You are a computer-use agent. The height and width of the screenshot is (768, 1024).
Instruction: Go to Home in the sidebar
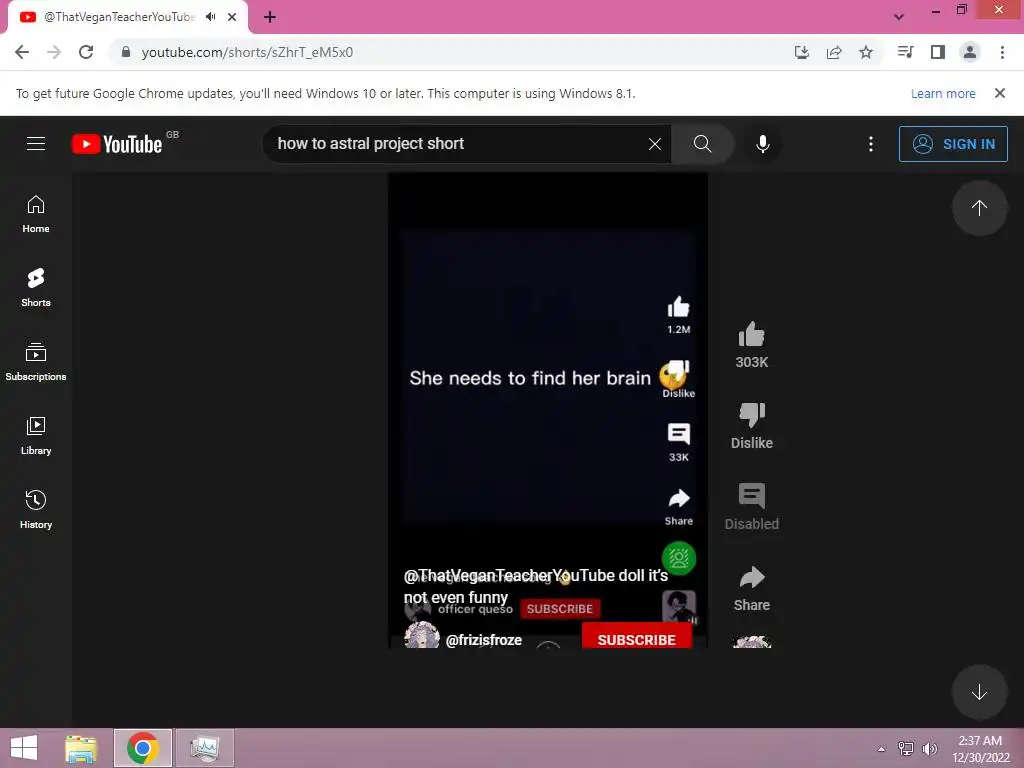tap(36, 215)
